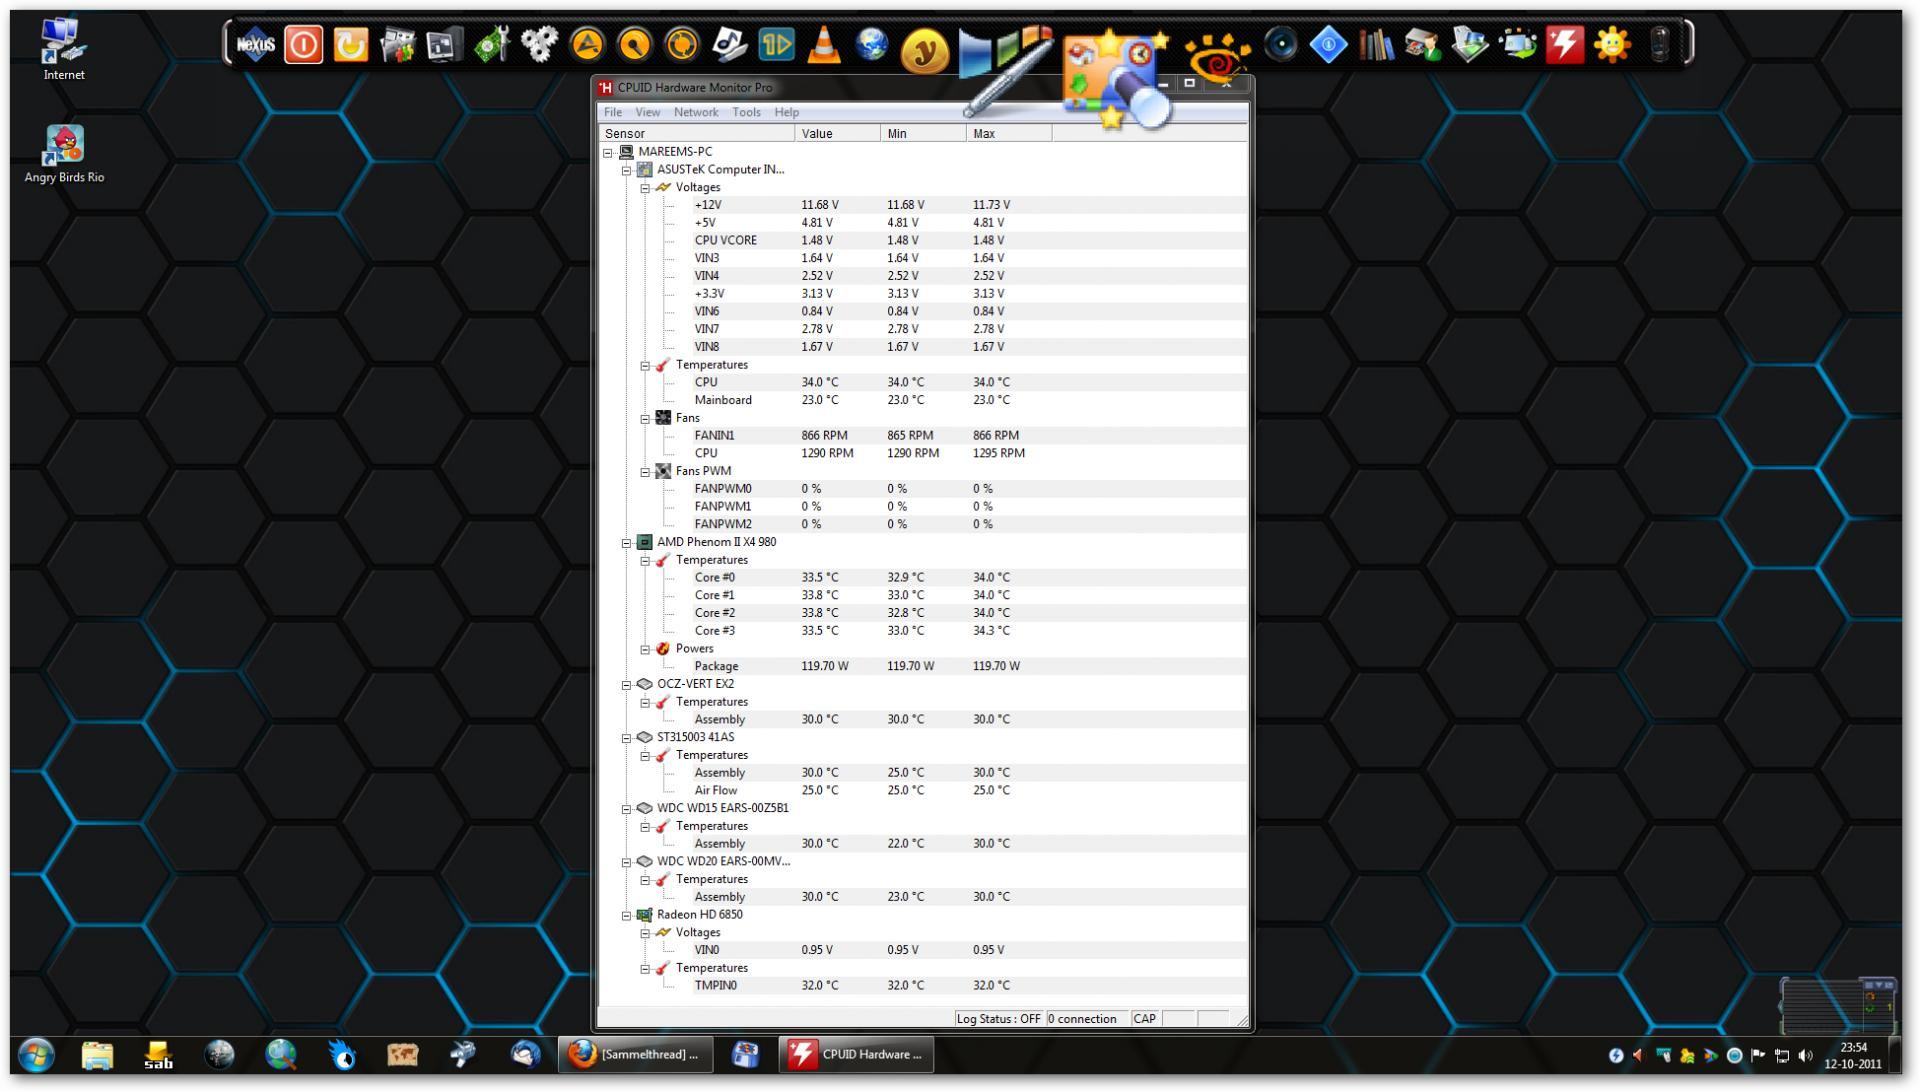Screen dimensions: 1920x1092
Task: Open the gears icon in dock
Action: [x=540, y=45]
